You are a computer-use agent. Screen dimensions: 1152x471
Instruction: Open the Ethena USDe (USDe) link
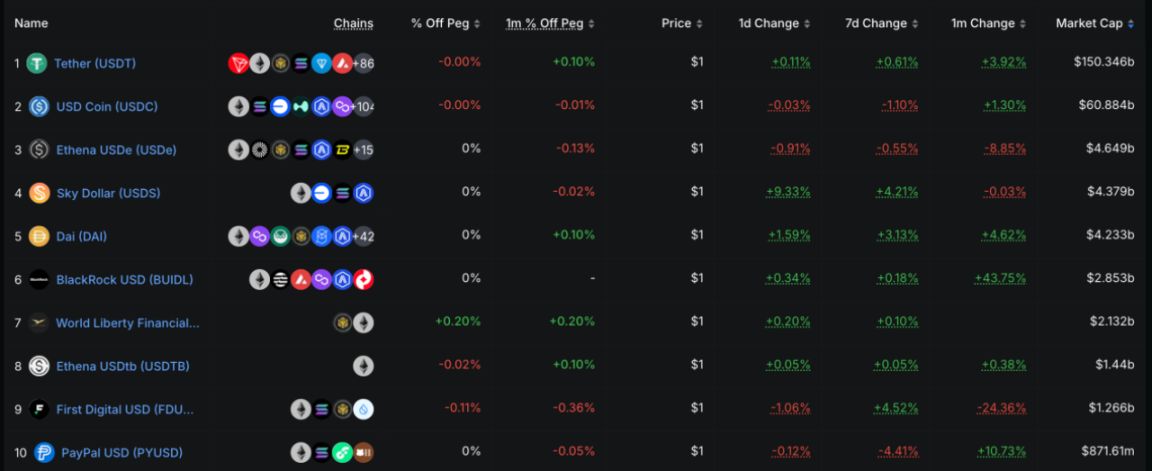[116, 150]
